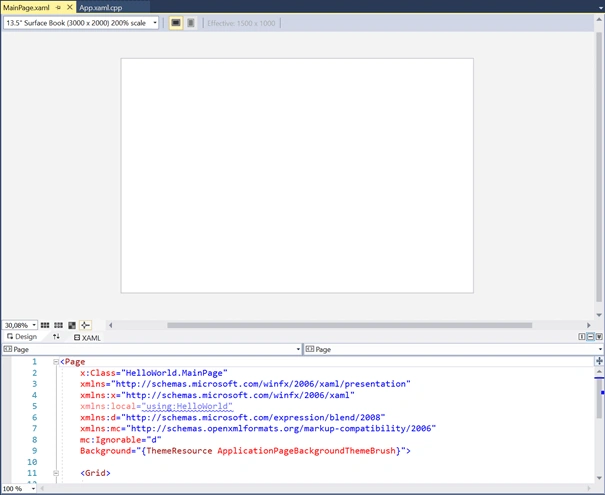The image size is (605, 495).
Task: Collapse the Page element outline in code
Action: 56,362
